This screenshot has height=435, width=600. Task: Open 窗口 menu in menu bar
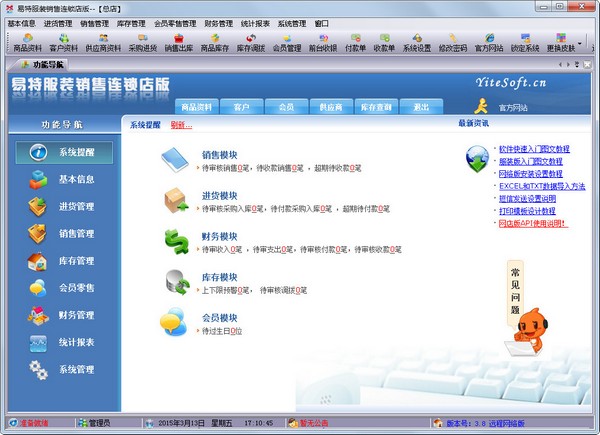(321, 24)
